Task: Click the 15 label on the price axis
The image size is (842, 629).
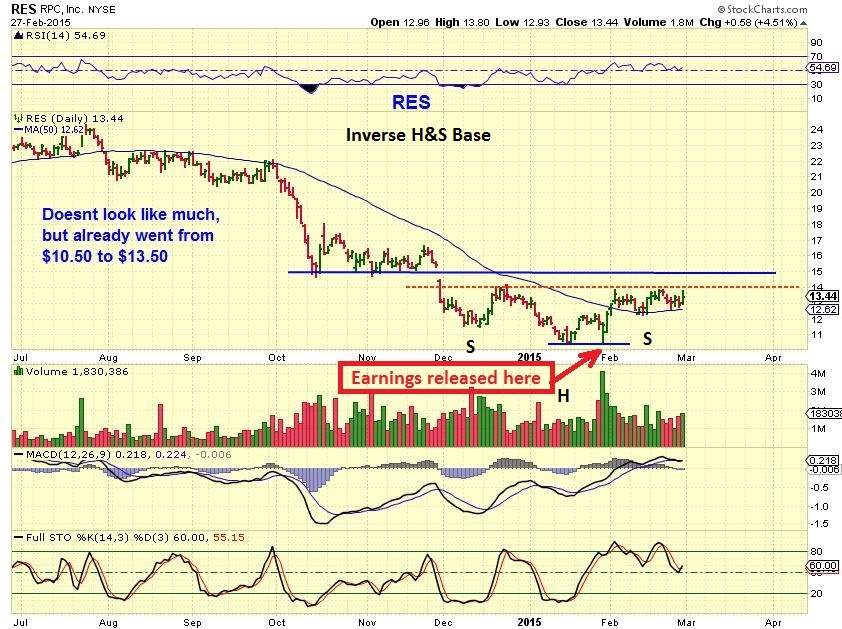Action: (816, 272)
